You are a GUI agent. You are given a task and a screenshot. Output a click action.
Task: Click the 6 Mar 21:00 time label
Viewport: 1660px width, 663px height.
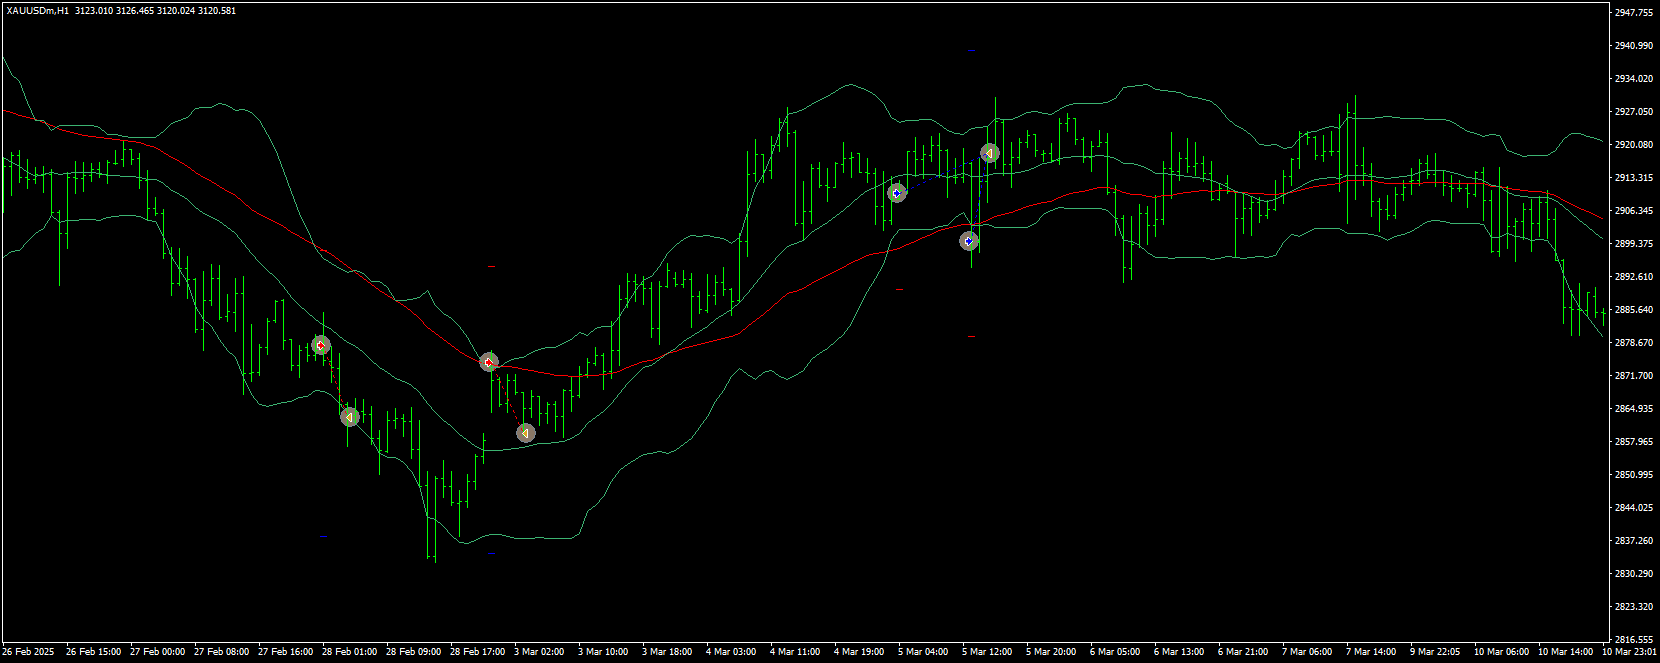1243,652
